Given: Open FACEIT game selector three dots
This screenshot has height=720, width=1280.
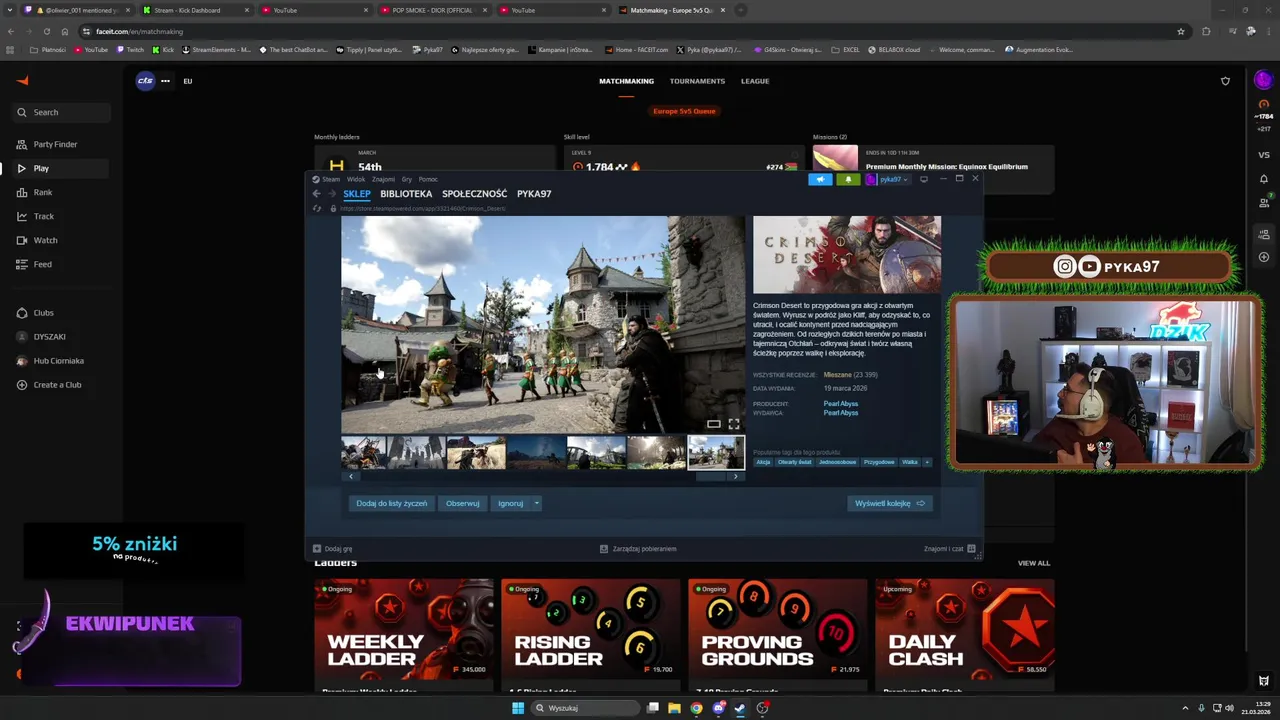Looking at the screenshot, I should pyautogui.click(x=165, y=81).
